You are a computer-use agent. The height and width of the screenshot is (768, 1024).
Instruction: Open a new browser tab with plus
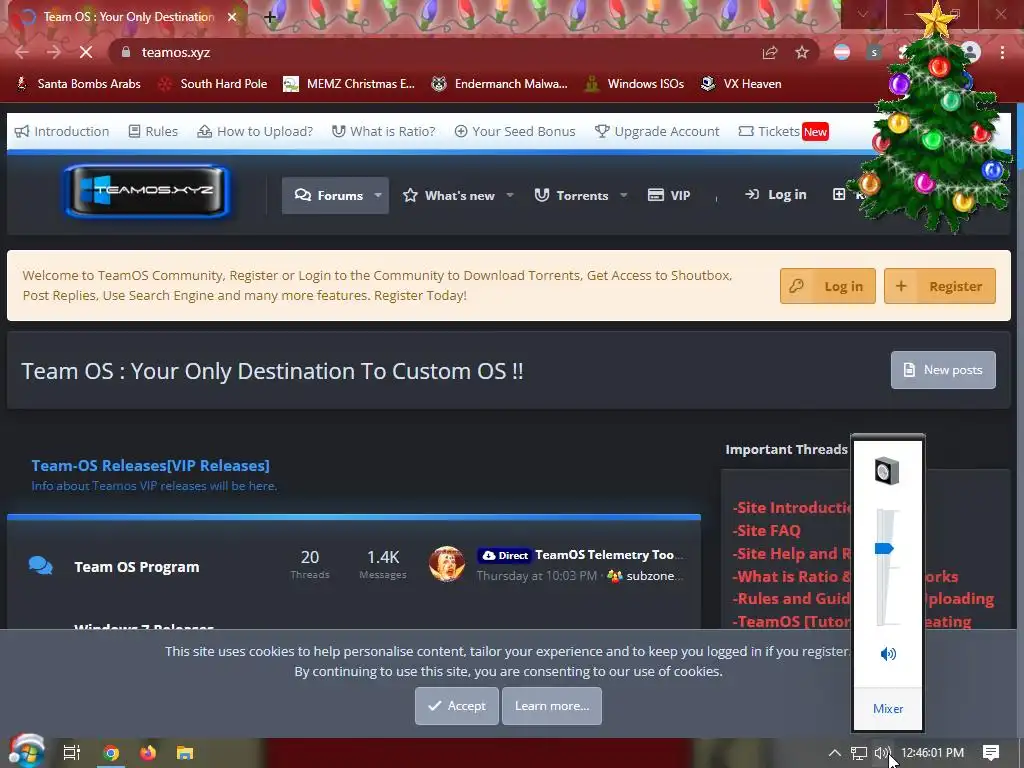pyautogui.click(x=270, y=17)
